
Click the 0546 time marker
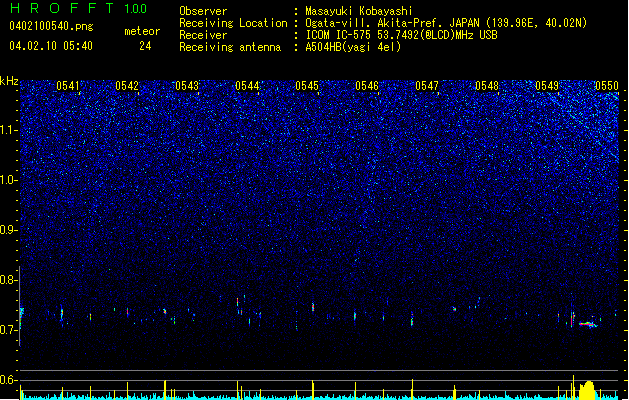(x=367, y=86)
